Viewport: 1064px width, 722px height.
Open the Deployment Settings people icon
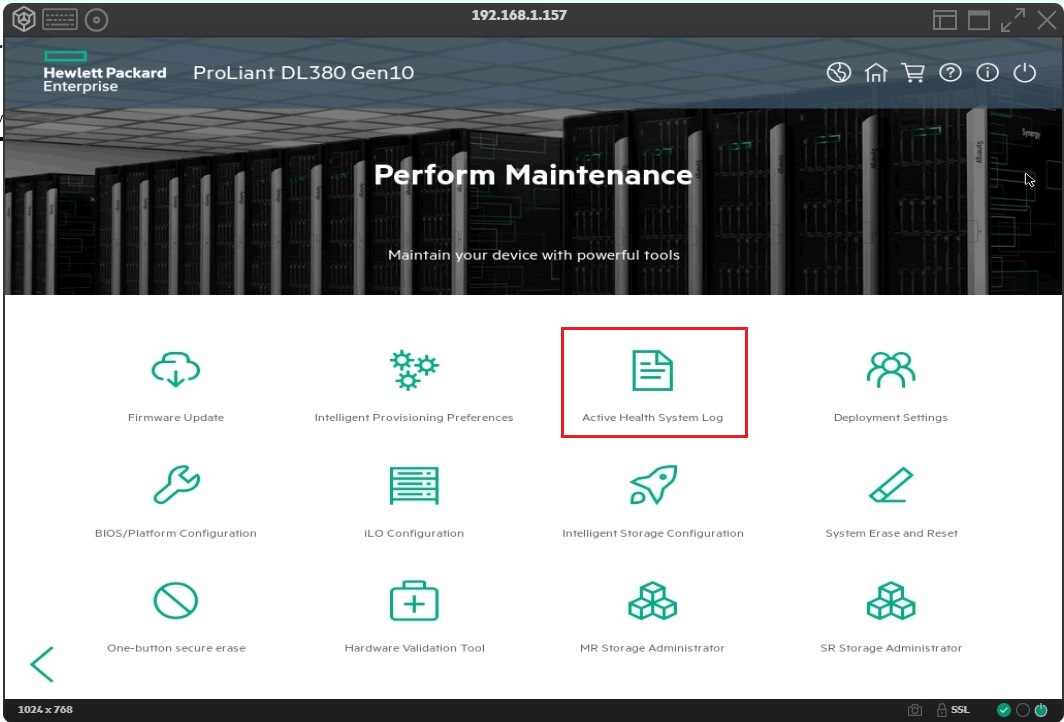[891, 370]
